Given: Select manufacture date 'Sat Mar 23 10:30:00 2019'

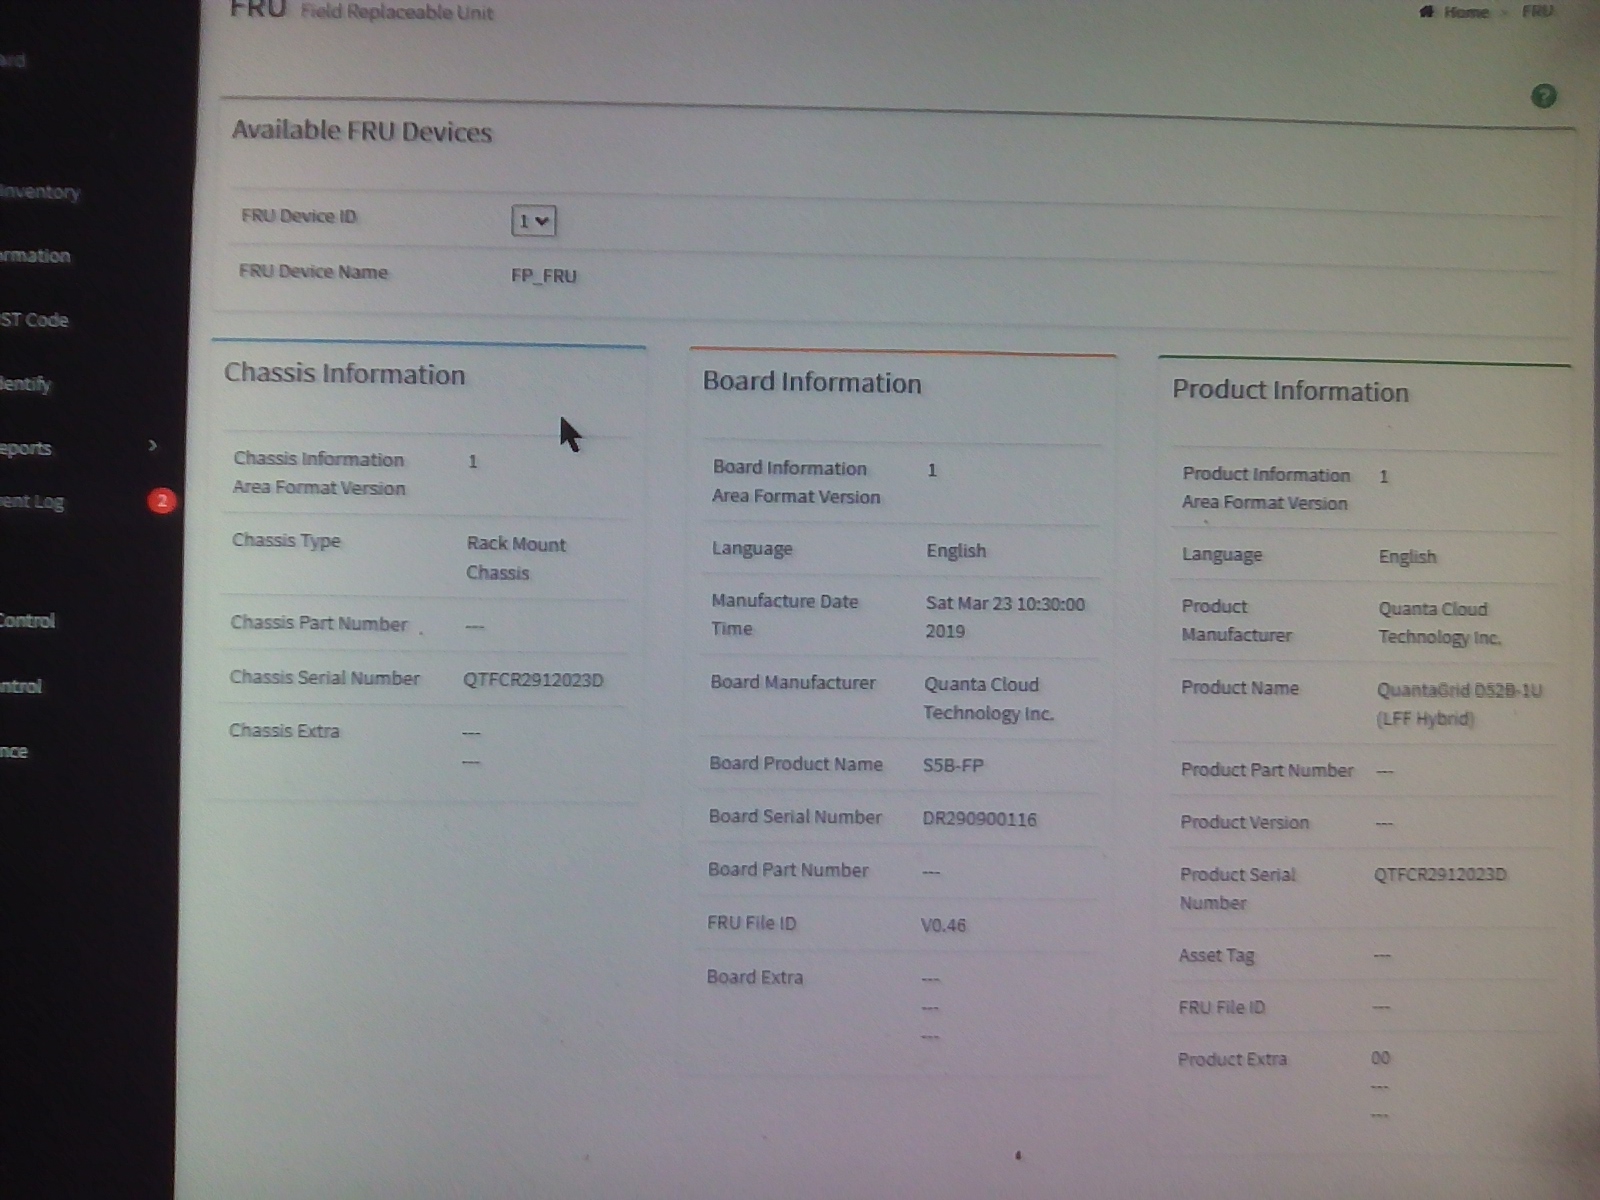Looking at the screenshot, I should (1005, 617).
